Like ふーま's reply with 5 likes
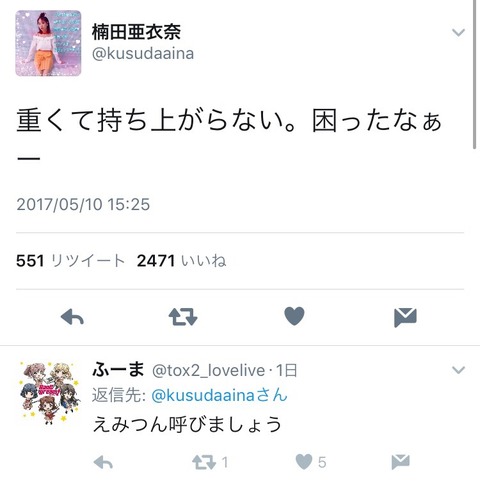Image resolution: width=480 pixels, height=481 pixels. (311, 462)
